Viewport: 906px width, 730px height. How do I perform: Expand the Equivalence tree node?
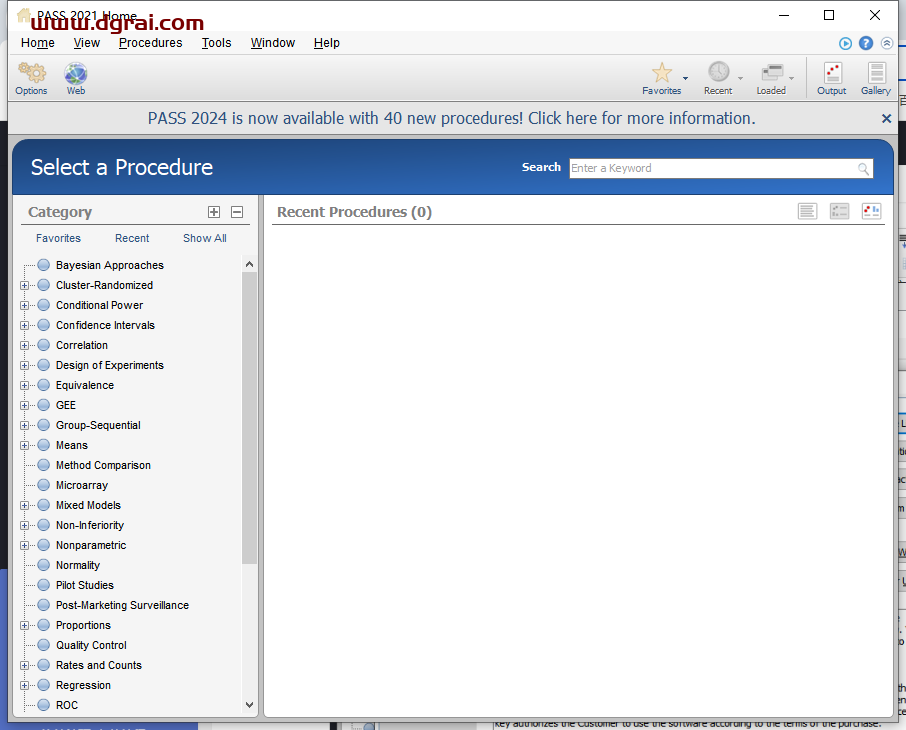click(24, 386)
